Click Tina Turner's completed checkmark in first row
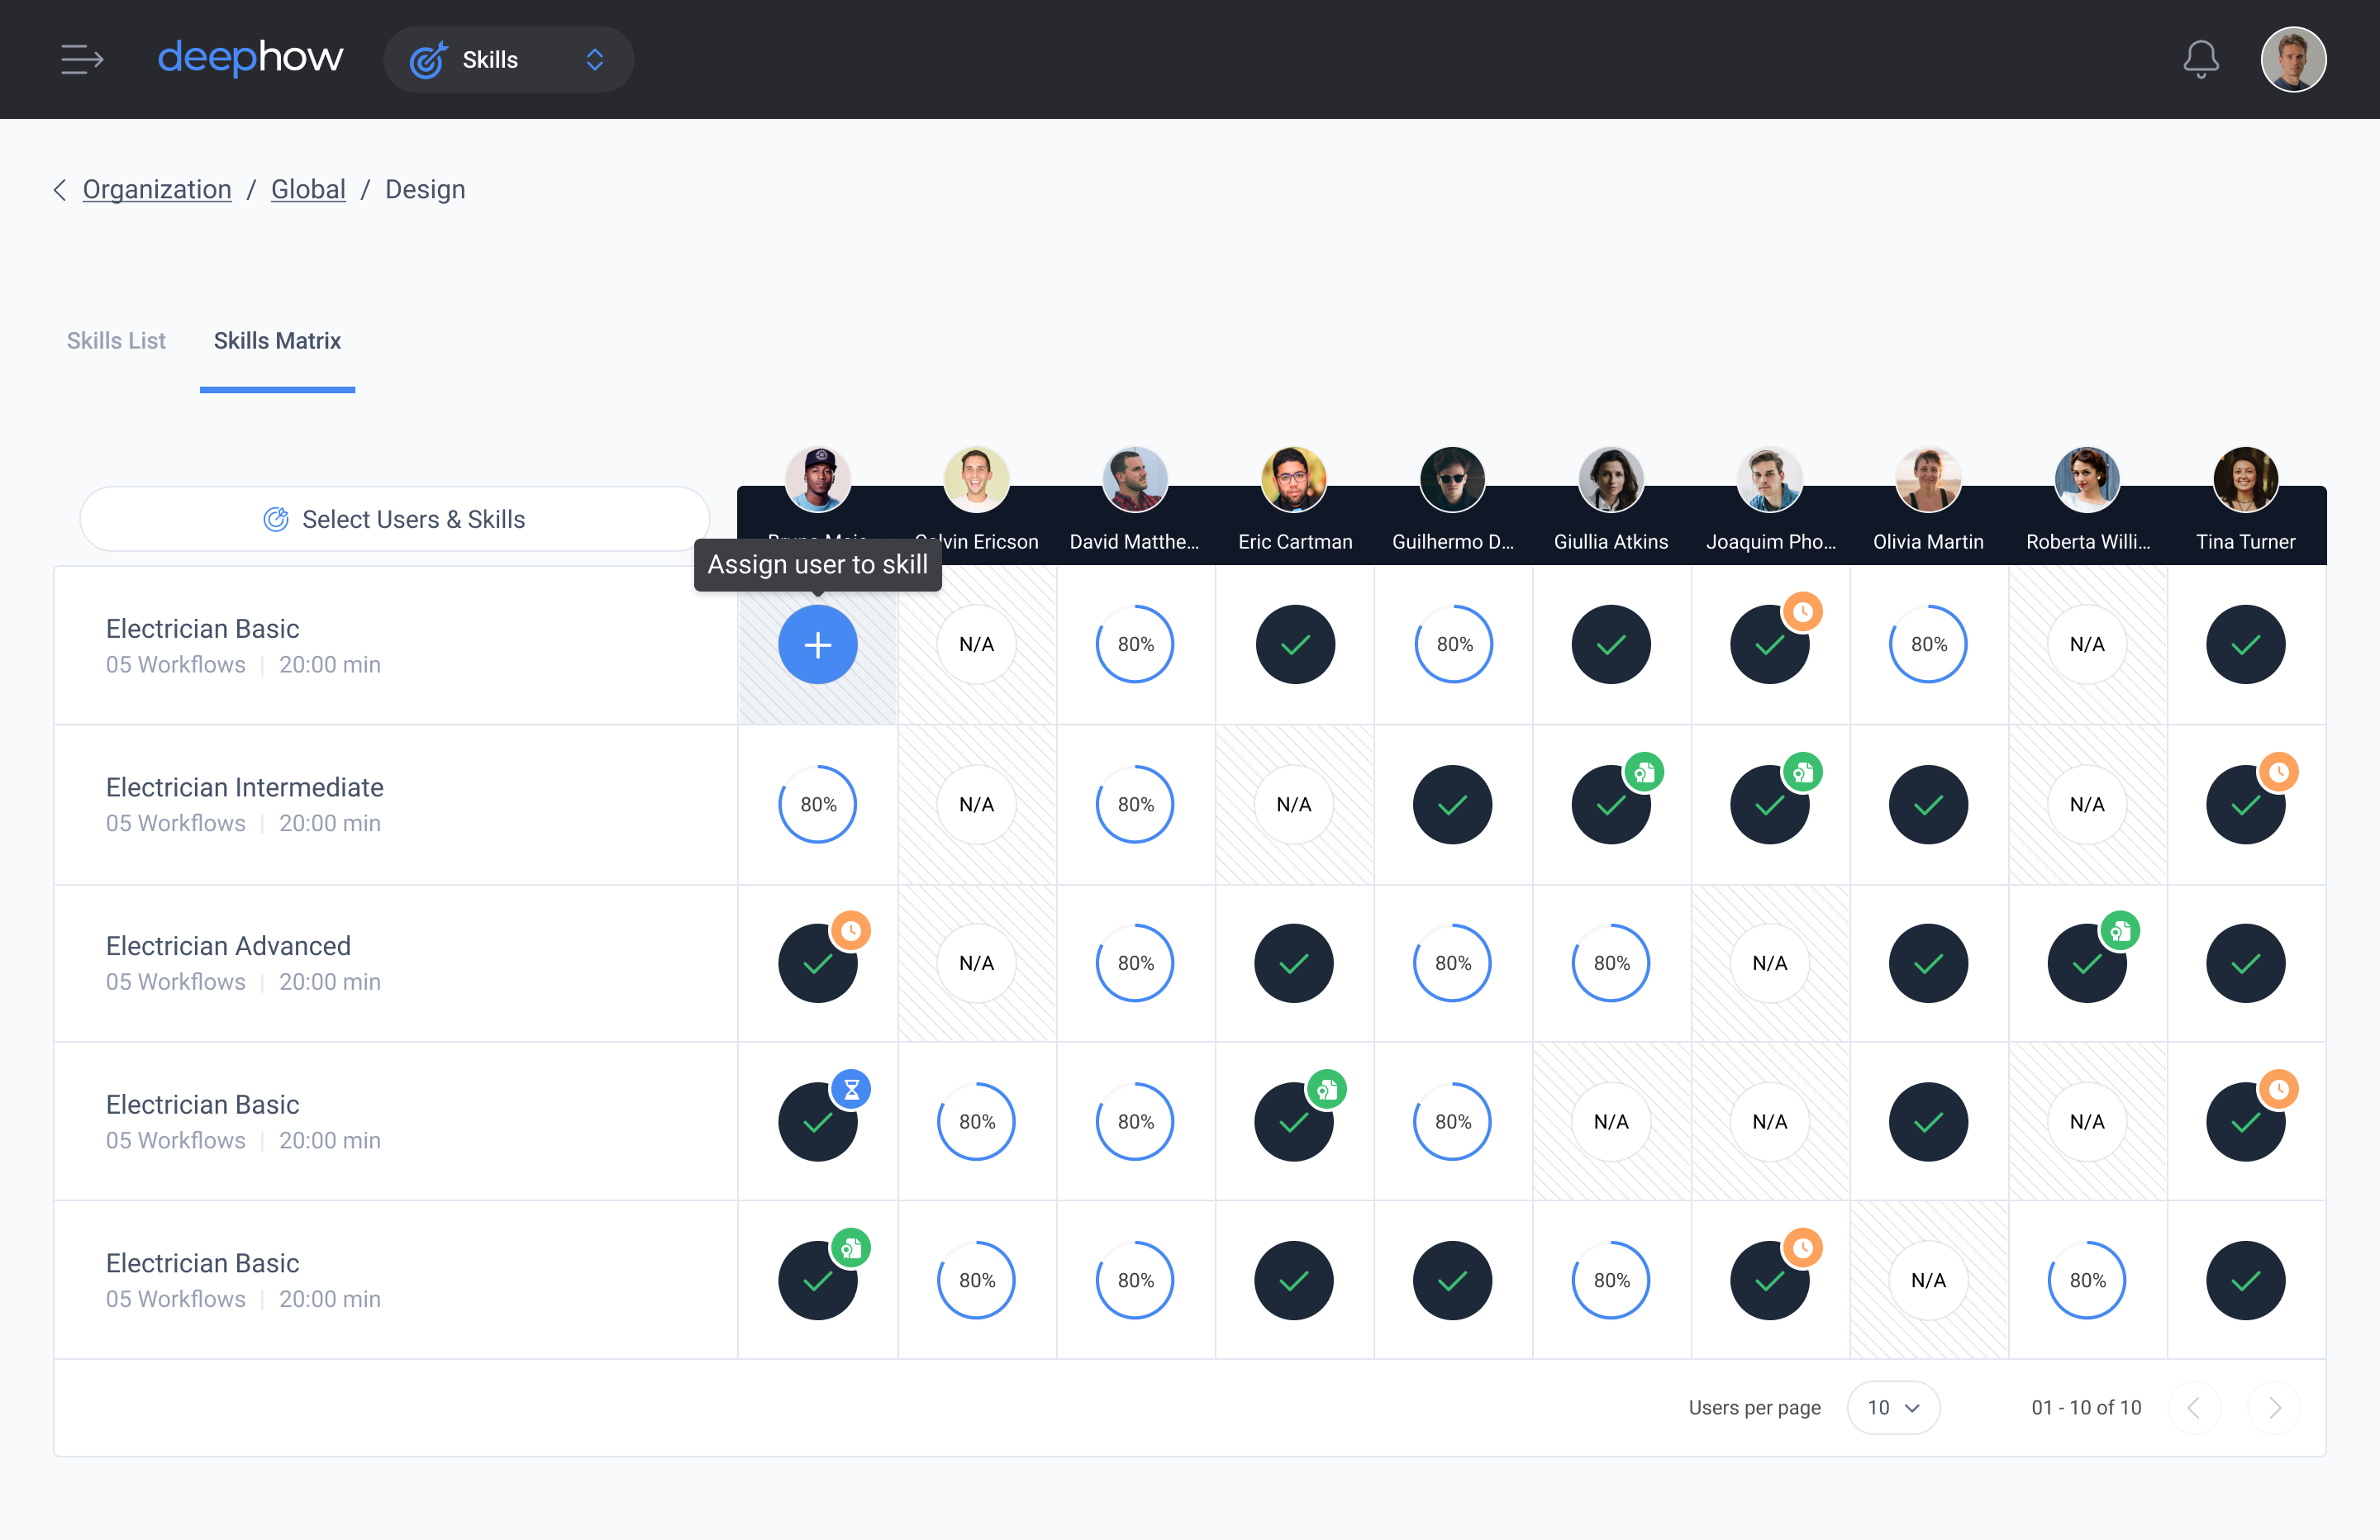Viewport: 2380px width, 1540px height. (x=2245, y=645)
